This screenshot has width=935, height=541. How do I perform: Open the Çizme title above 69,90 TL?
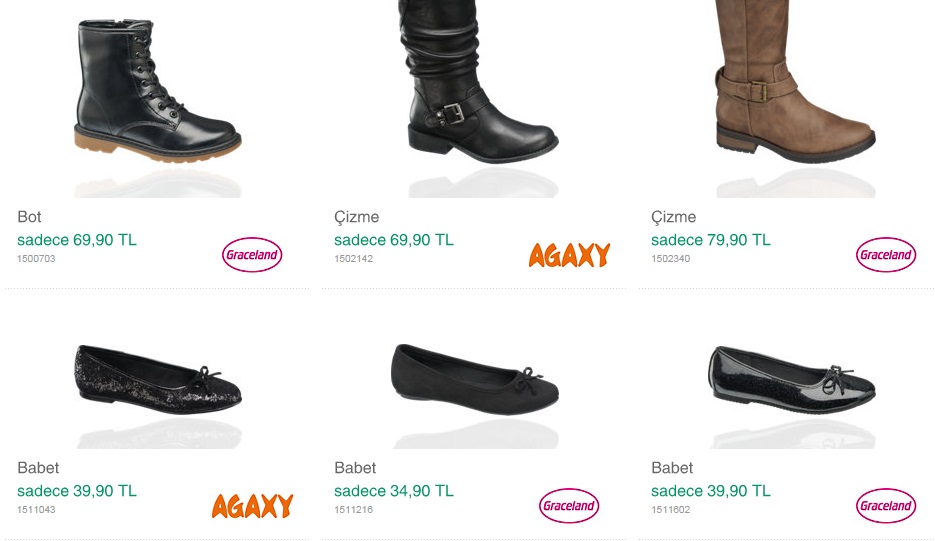pyautogui.click(x=357, y=217)
